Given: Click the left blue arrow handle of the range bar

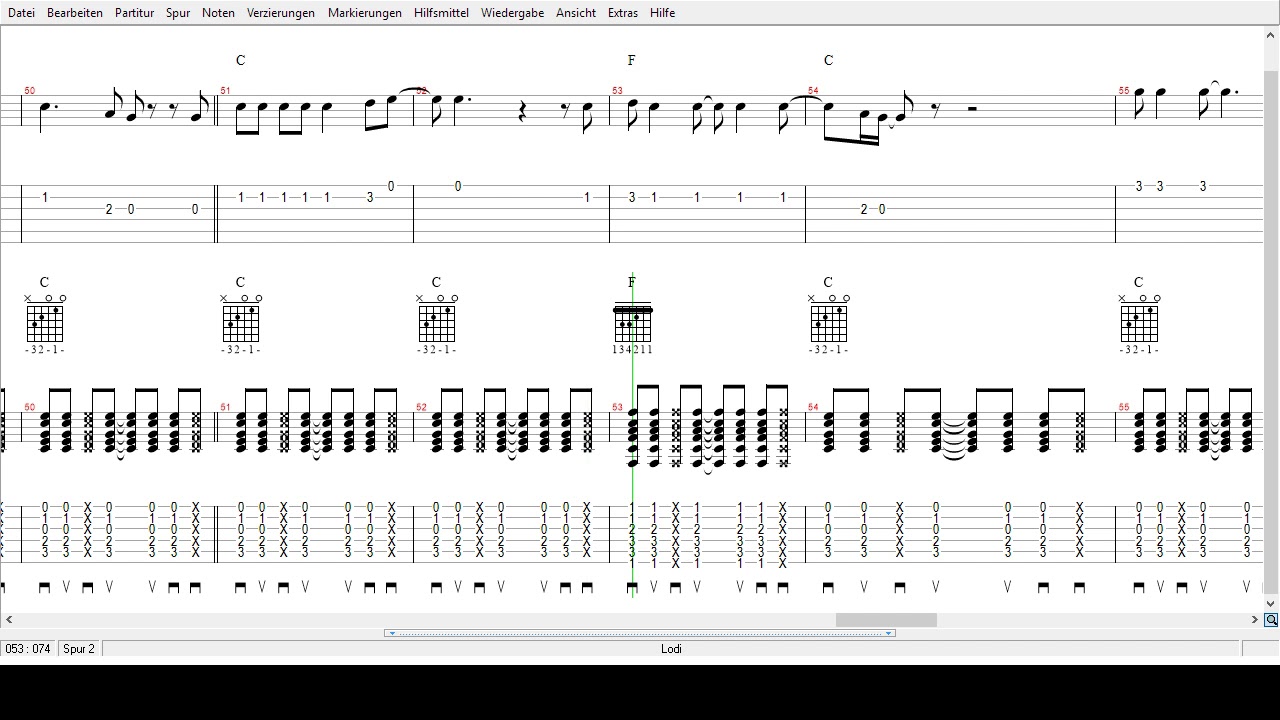Looking at the screenshot, I should [x=392, y=633].
